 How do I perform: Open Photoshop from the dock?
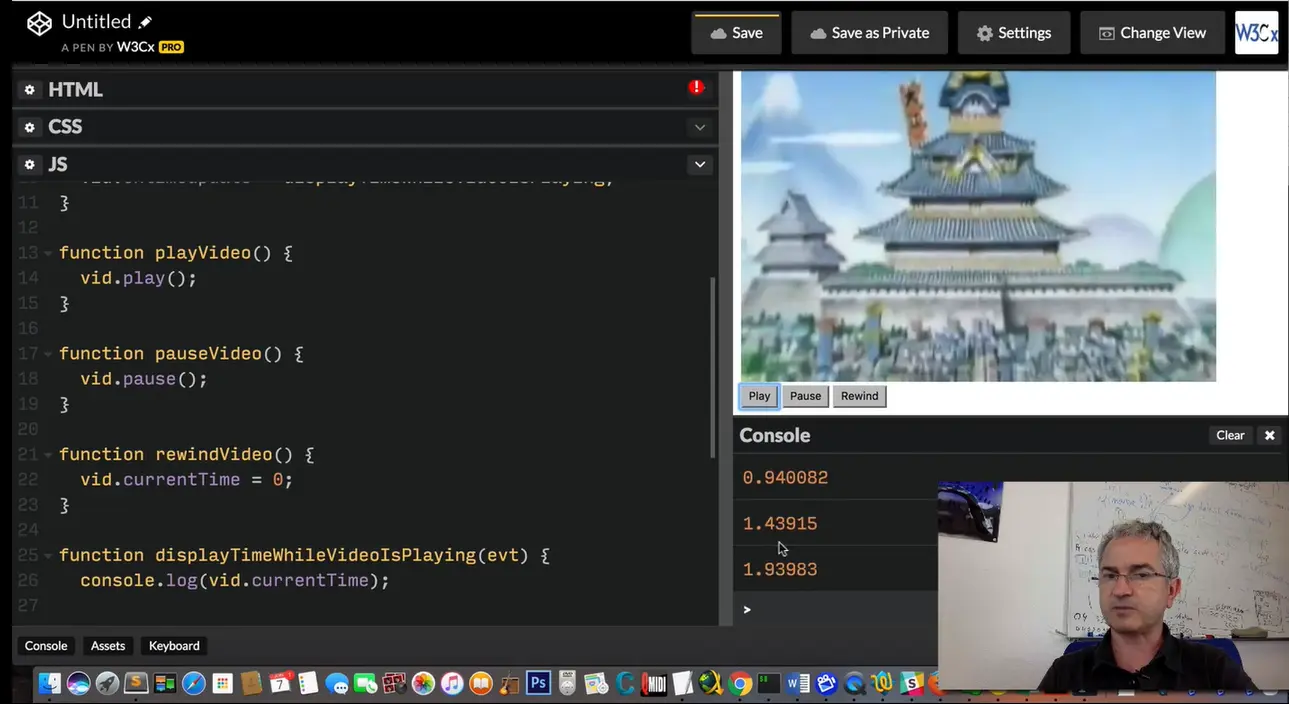538,683
